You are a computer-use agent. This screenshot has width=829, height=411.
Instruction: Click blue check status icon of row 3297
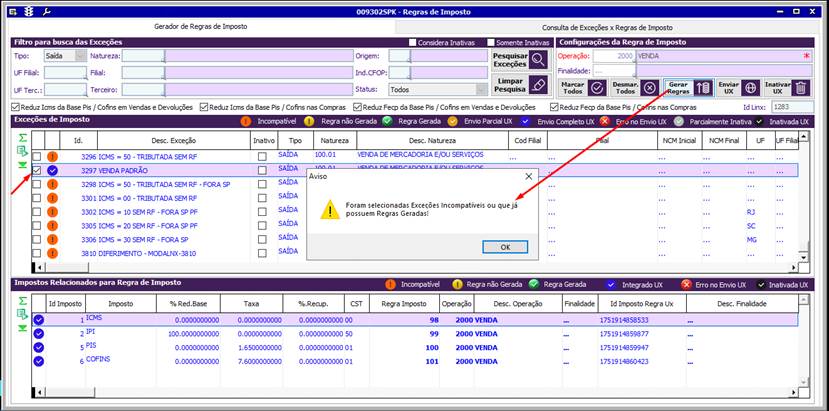52,170
